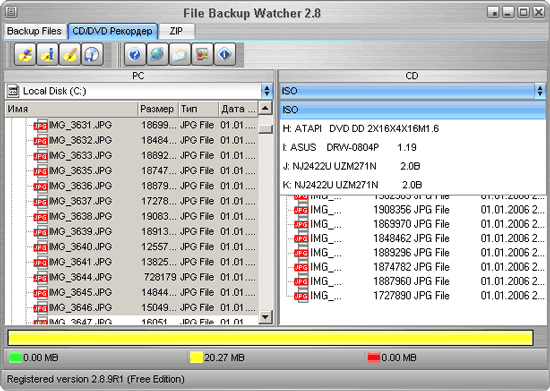Sort by the Дата column header
550x391 pixels.
[238, 109]
